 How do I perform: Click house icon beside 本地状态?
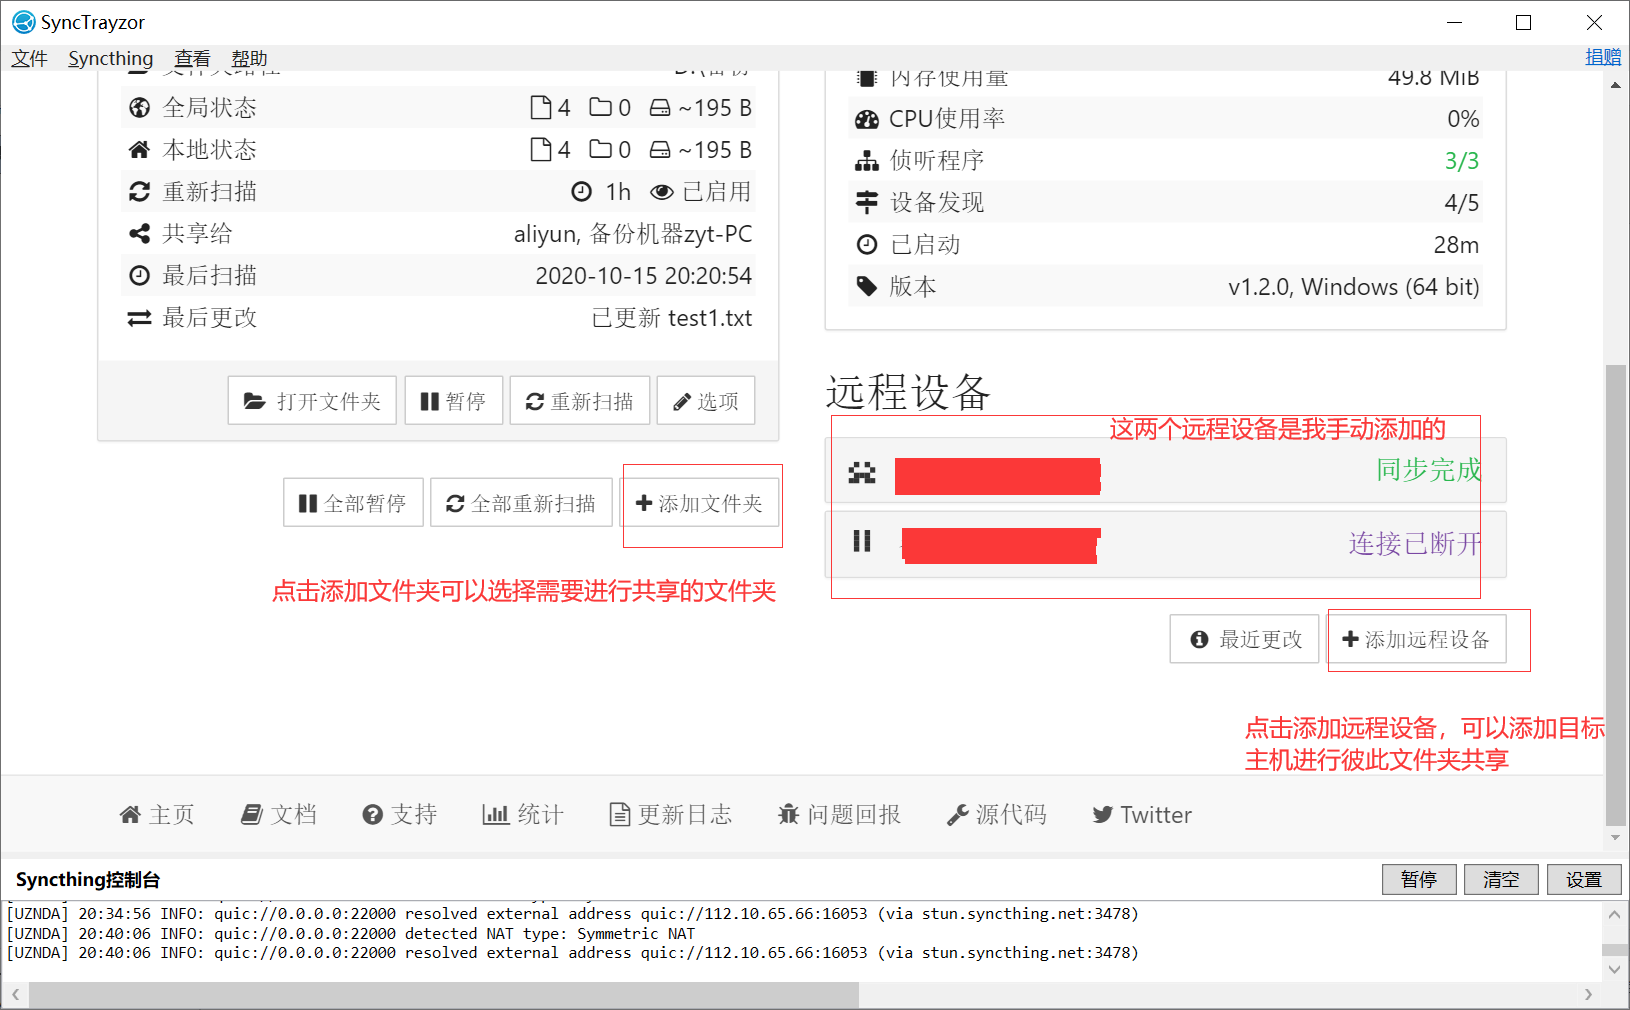[x=140, y=150]
